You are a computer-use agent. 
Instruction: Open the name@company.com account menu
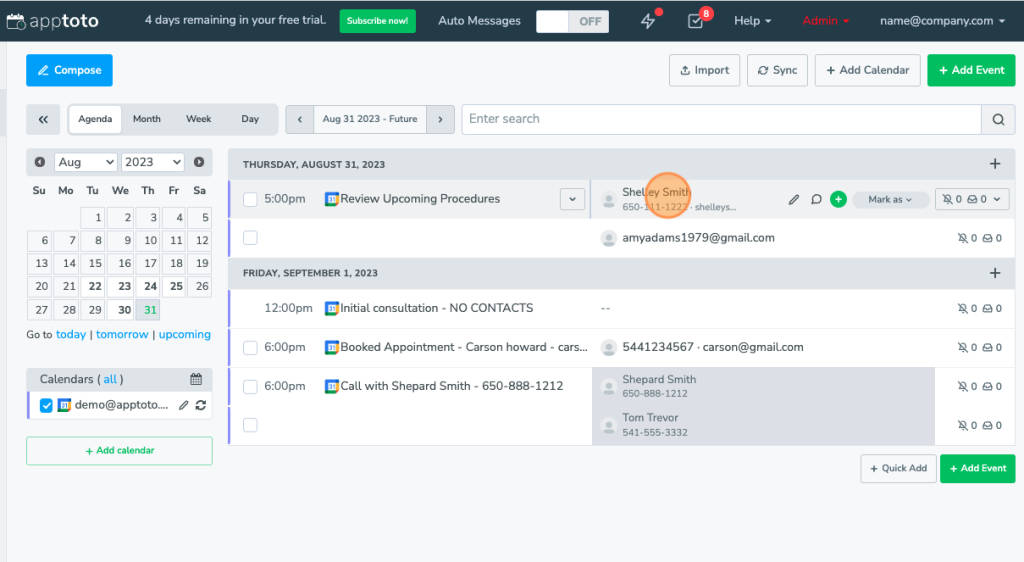942,21
